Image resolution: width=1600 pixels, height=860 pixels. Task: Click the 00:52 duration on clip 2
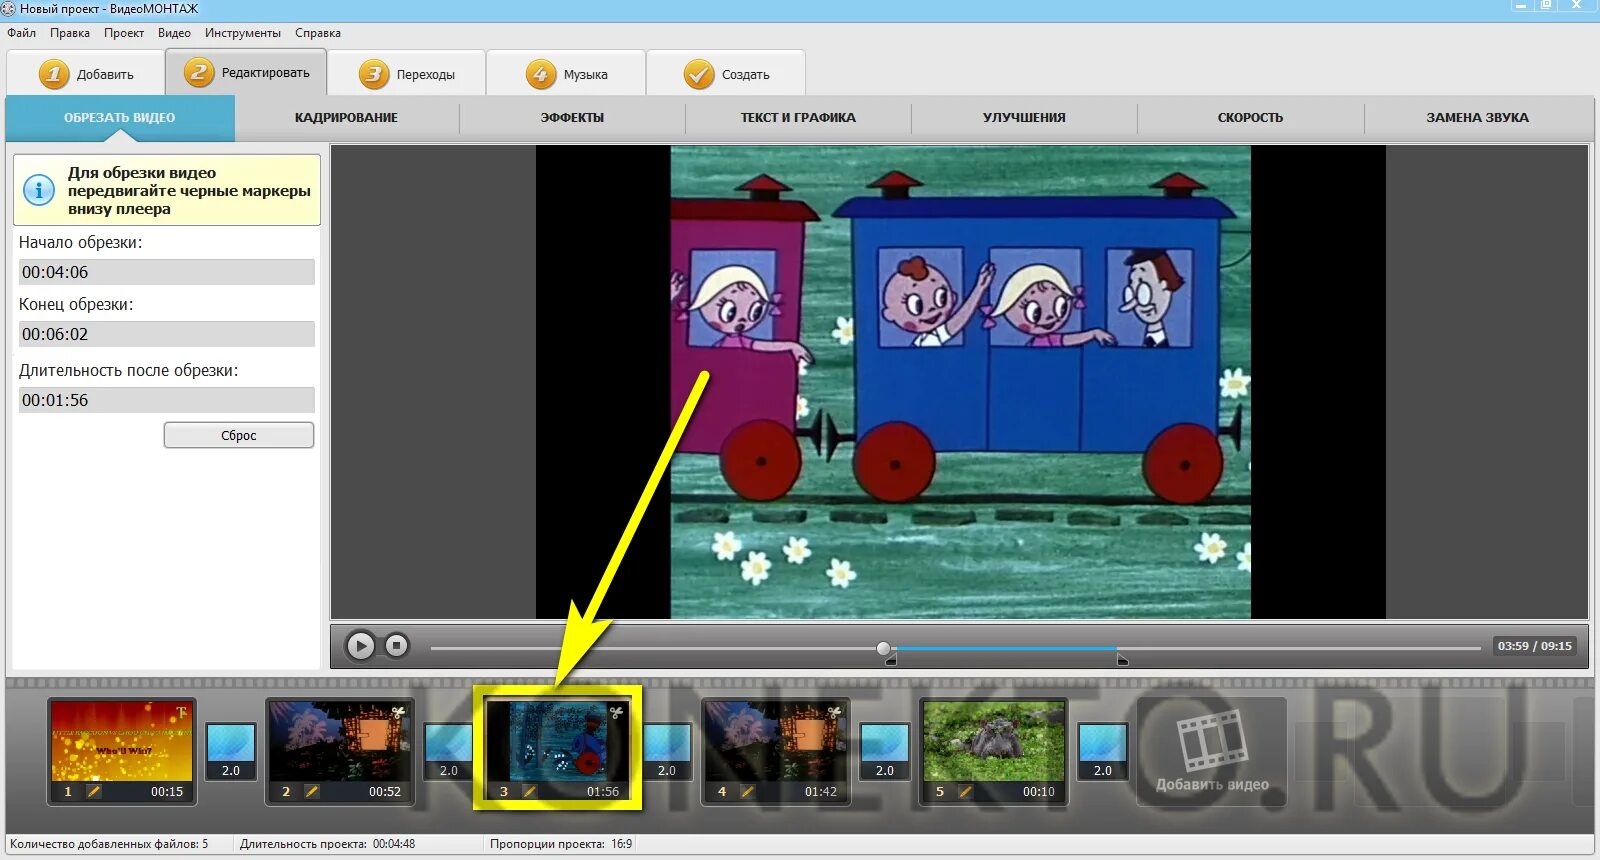click(x=385, y=792)
